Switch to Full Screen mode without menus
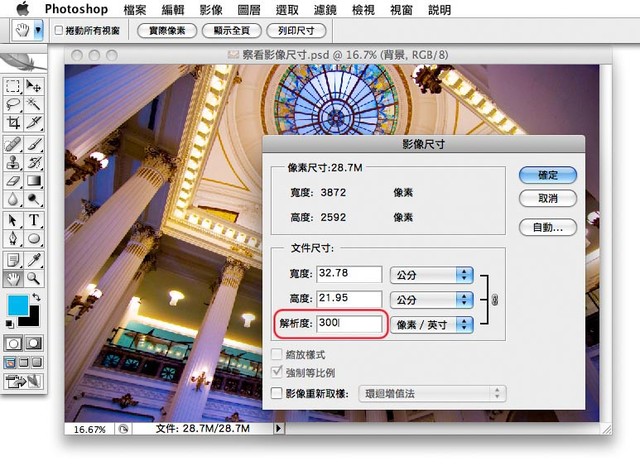Screen dimensions: 640x466 37,362
